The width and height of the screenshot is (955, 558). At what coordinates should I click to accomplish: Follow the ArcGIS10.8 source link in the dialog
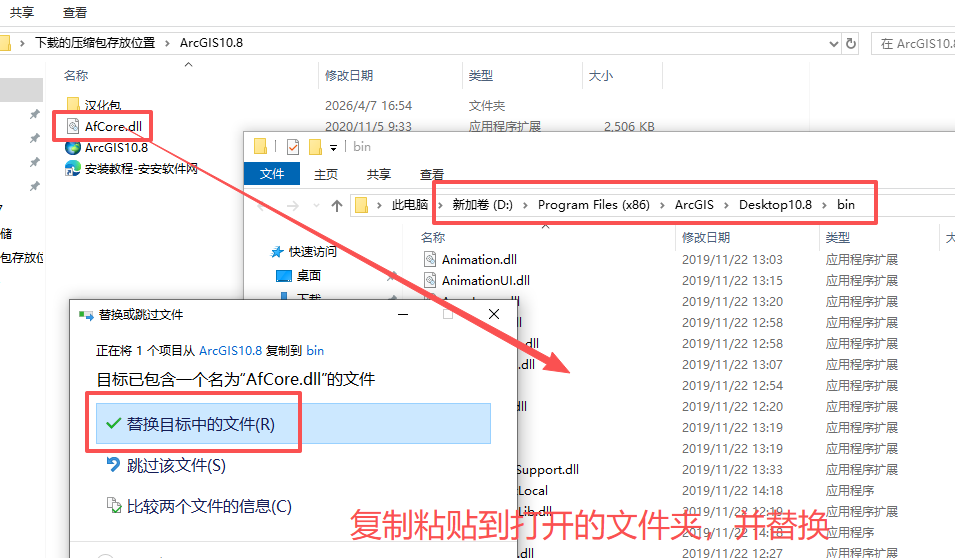(230, 351)
